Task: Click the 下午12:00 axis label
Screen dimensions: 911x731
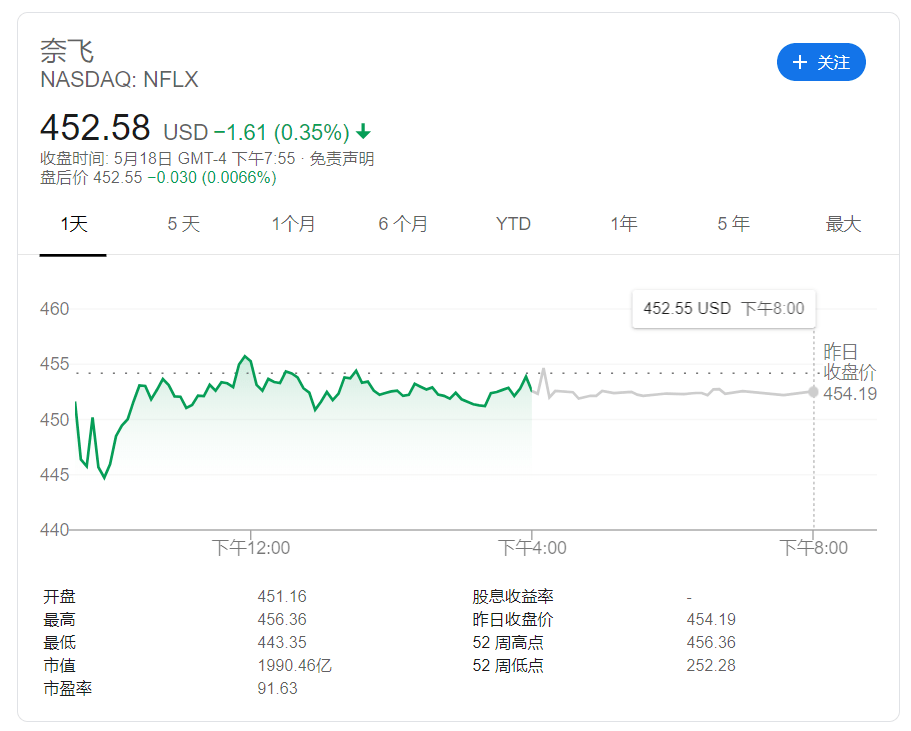Action: tap(250, 548)
